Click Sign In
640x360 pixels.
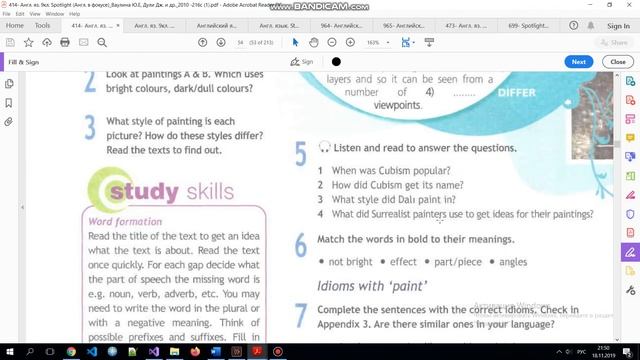[618, 26]
